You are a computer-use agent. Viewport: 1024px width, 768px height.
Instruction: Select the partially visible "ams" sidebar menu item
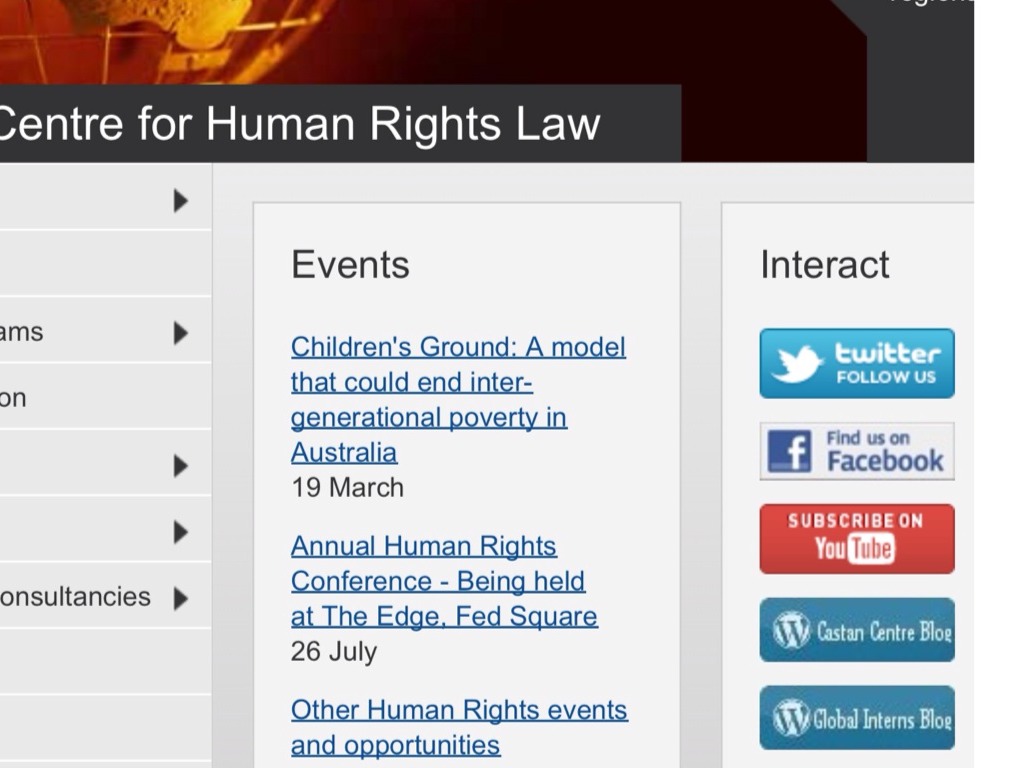[x=22, y=332]
